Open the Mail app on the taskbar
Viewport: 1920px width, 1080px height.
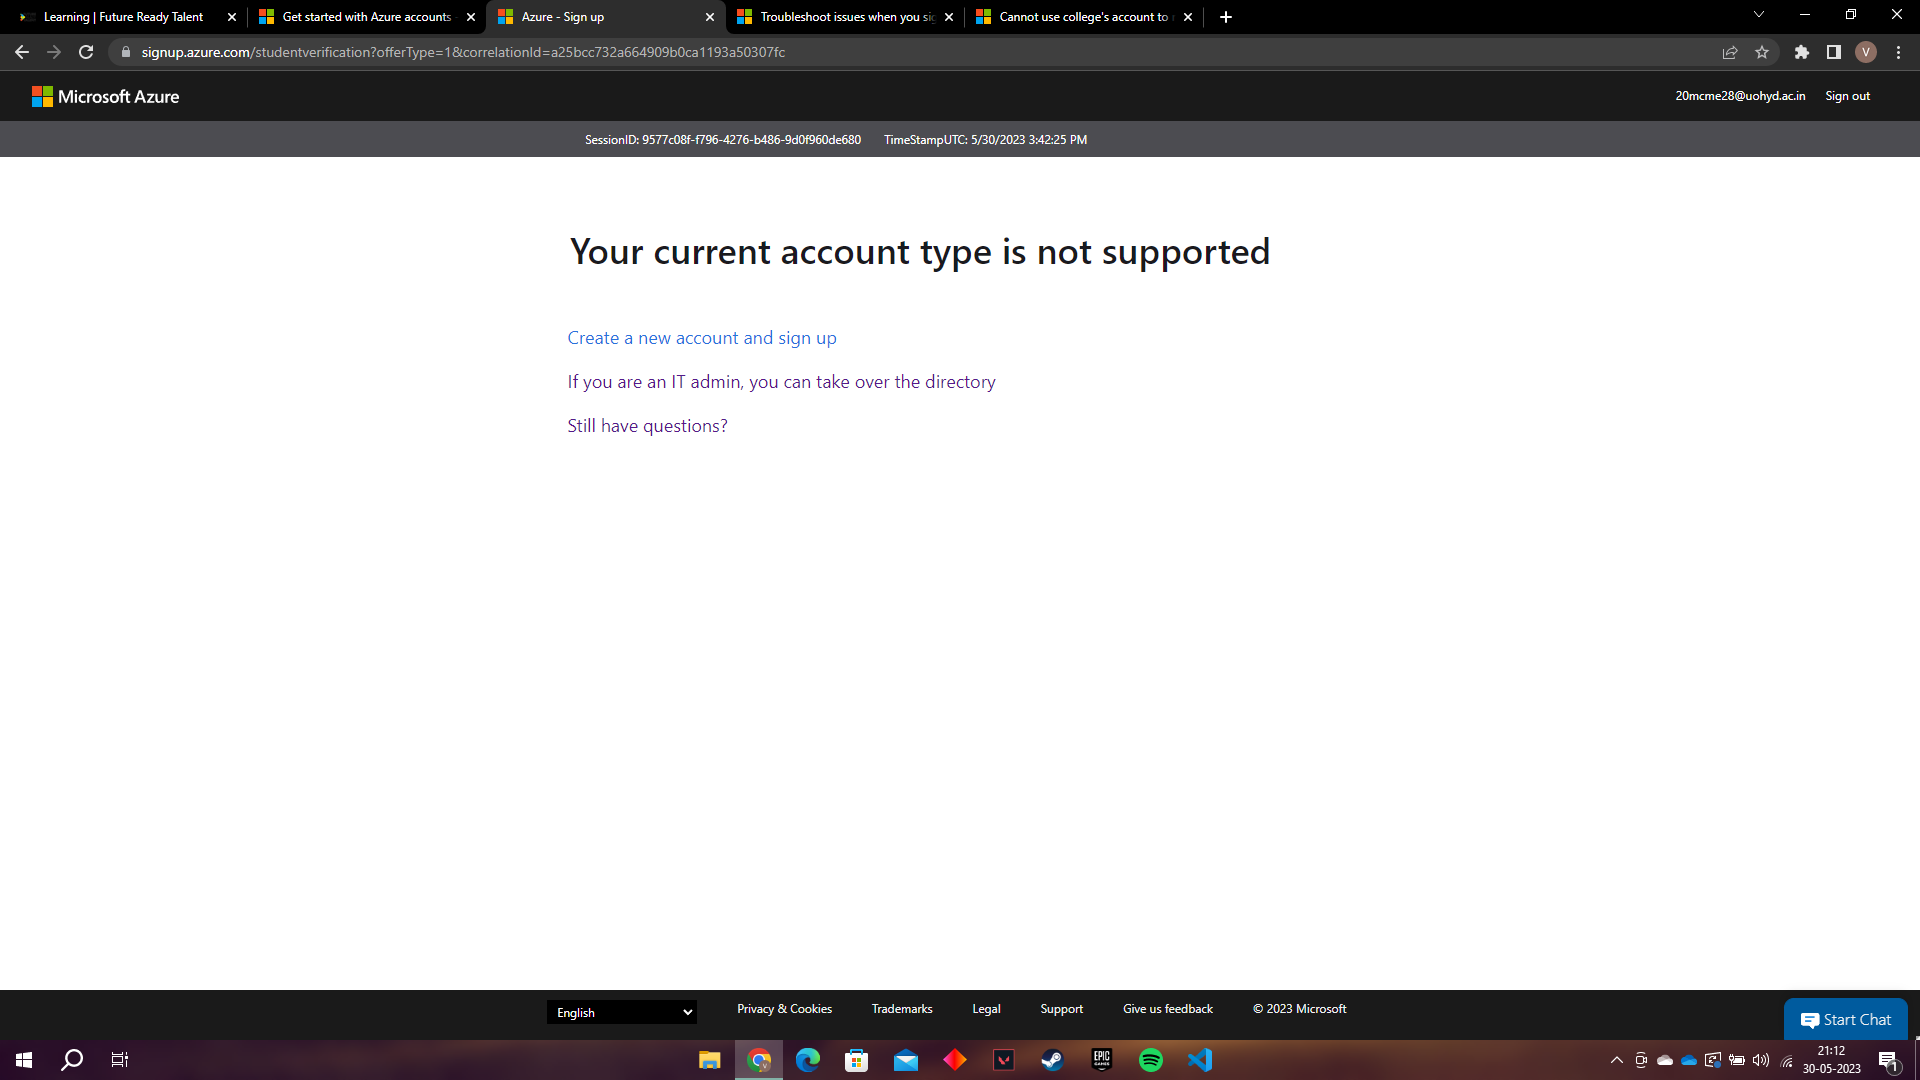coord(906,1059)
